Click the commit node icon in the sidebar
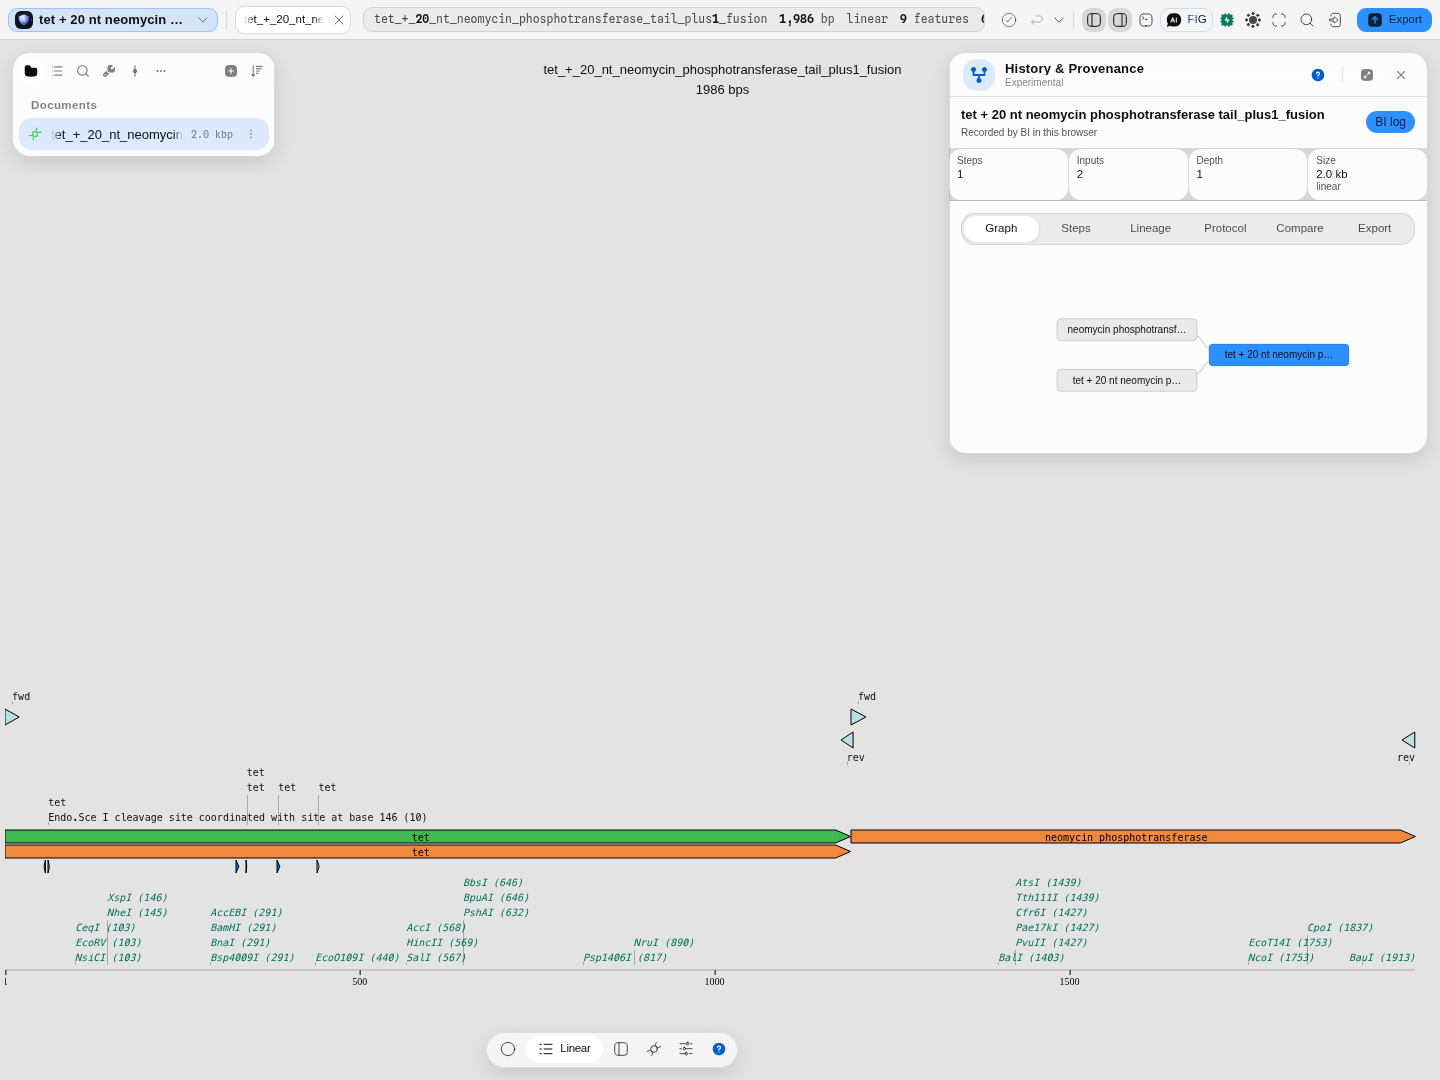Screen dimensions: 1440x1080 (x=135, y=71)
